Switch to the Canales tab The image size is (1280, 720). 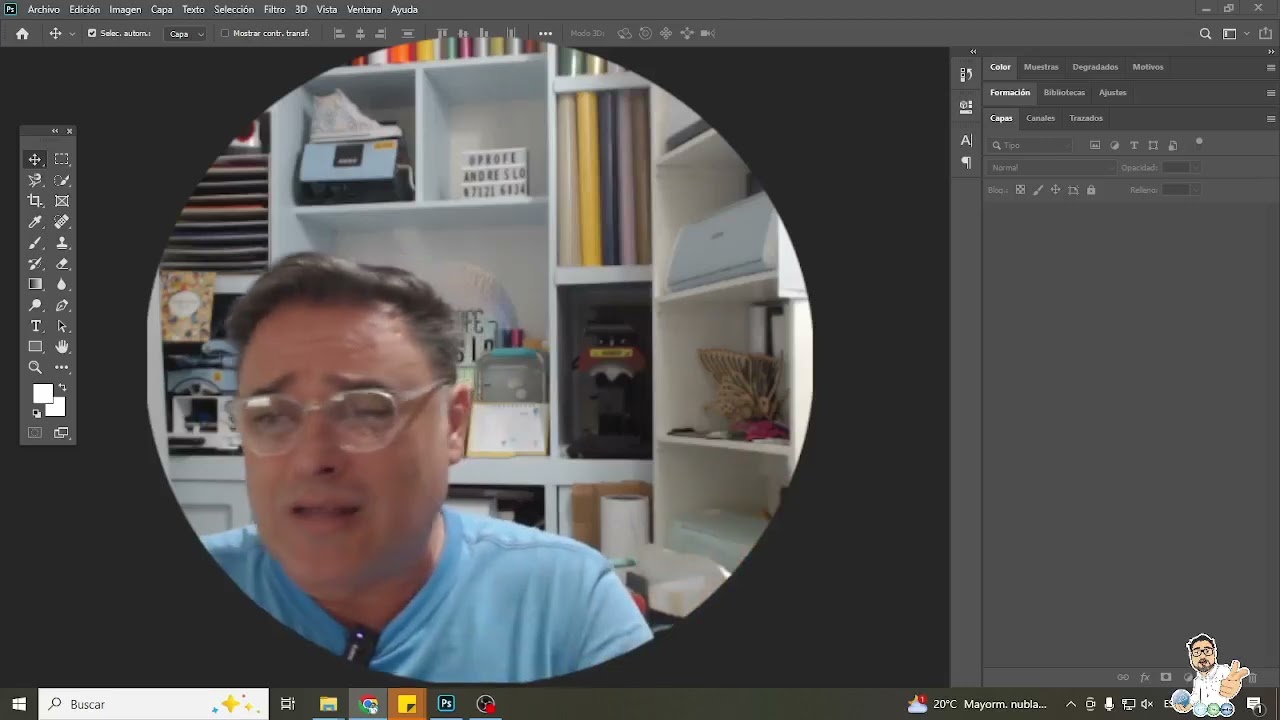tap(1040, 118)
